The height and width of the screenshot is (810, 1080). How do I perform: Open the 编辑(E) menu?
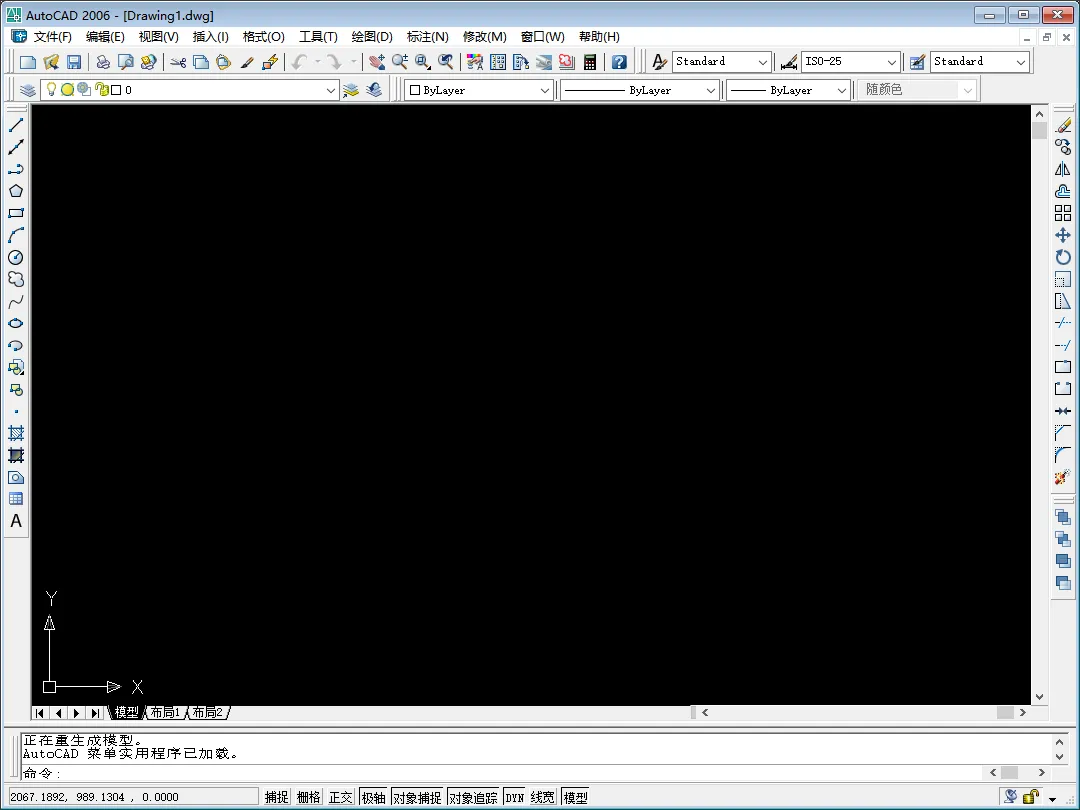105,37
